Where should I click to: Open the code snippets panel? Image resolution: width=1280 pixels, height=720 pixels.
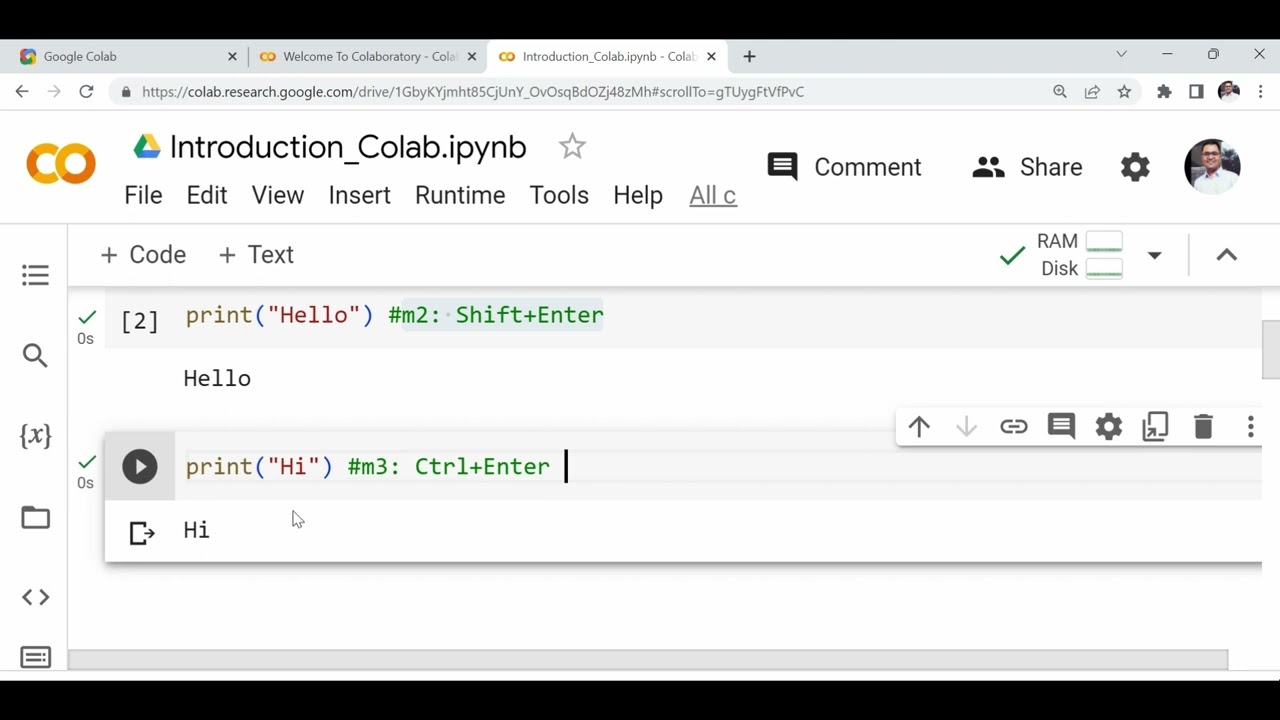[x=35, y=597]
